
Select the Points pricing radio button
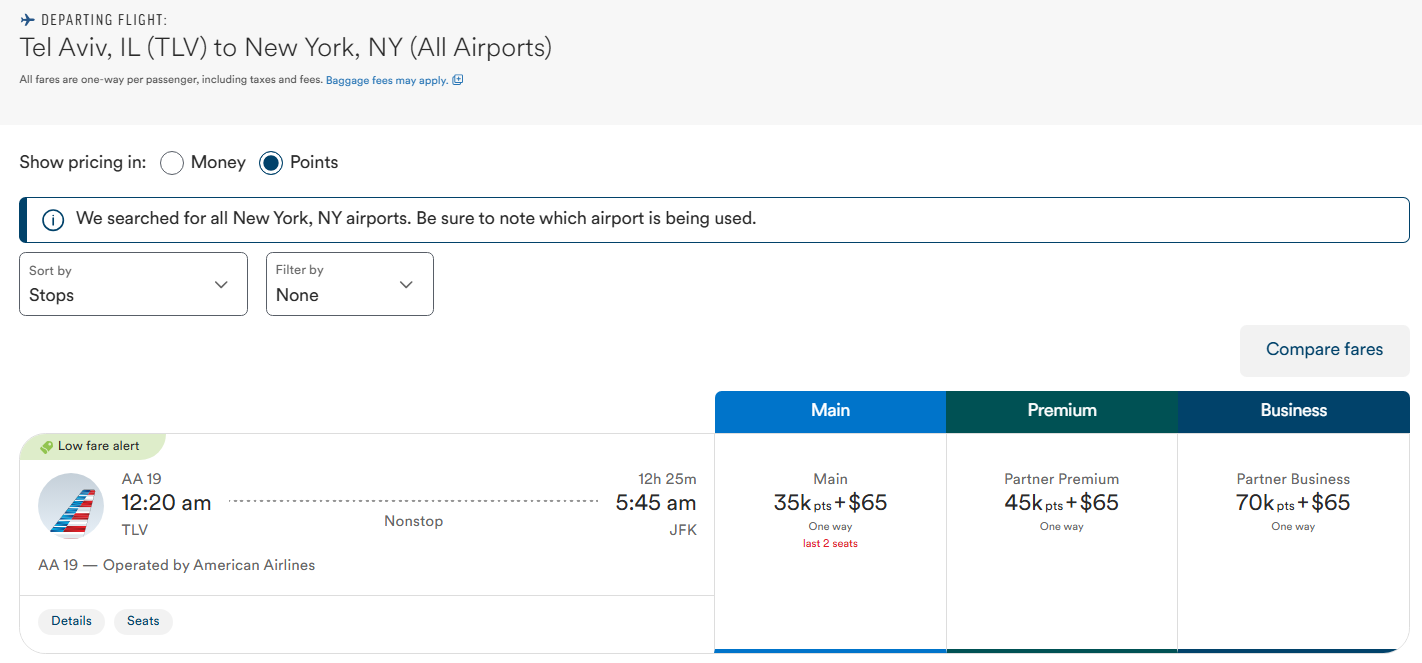click(x=271, y=163)
